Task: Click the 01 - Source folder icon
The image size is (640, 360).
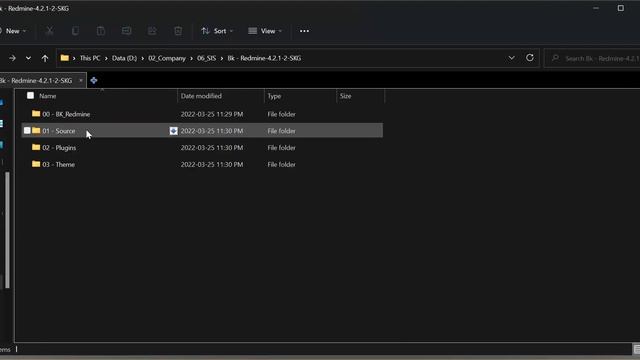Action: tap(36, 131)
